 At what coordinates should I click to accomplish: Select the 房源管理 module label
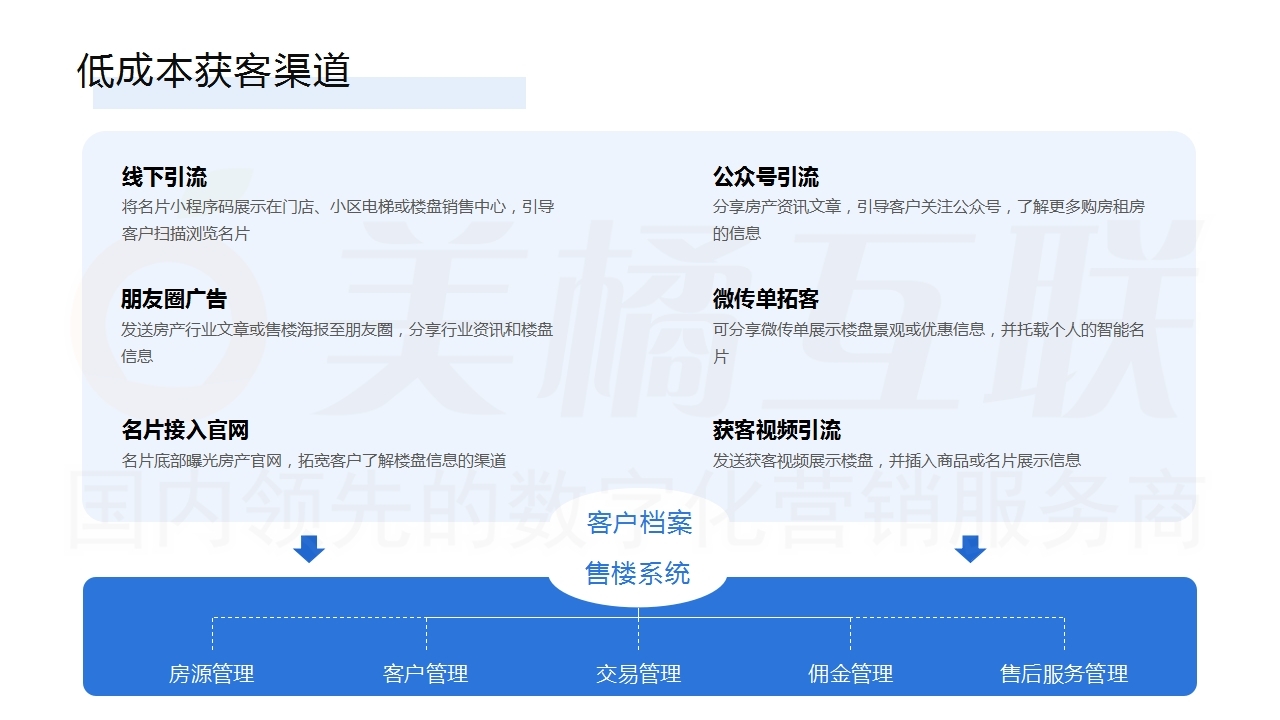point(211,674)
